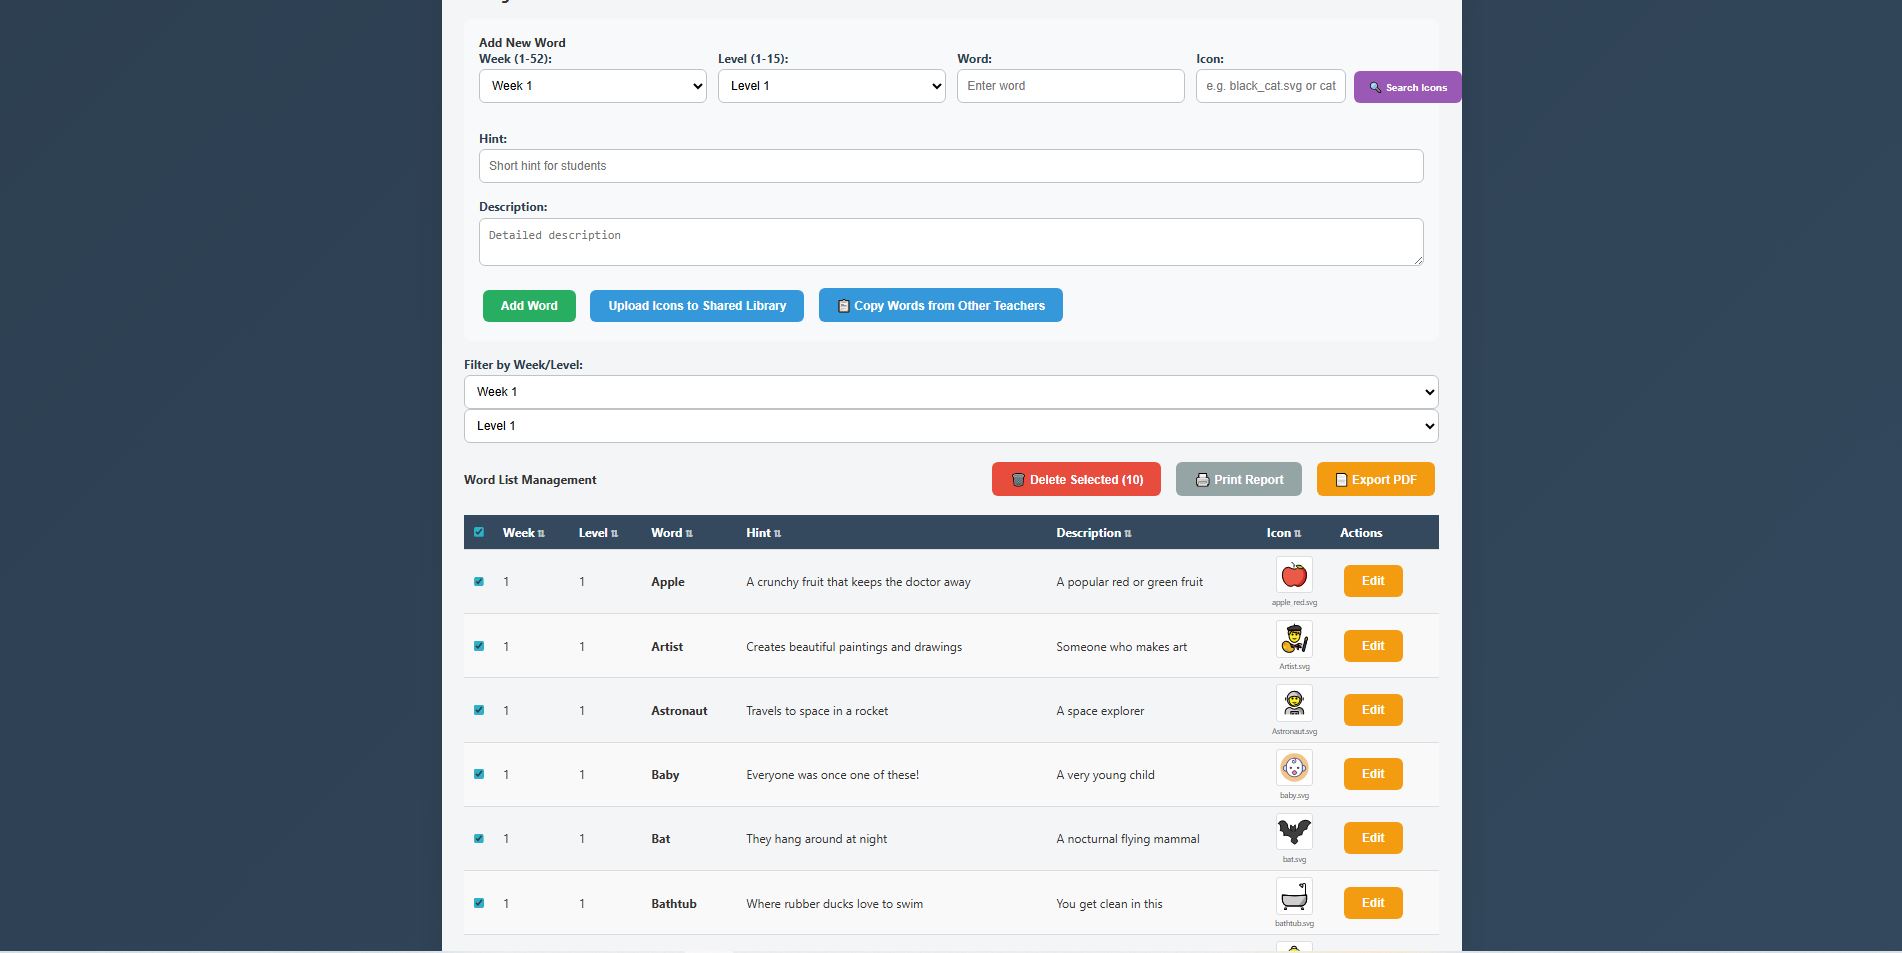1902x953 pixels.
Task: Deselect the Bathtub row checkbox
Action: coord(479,903)
